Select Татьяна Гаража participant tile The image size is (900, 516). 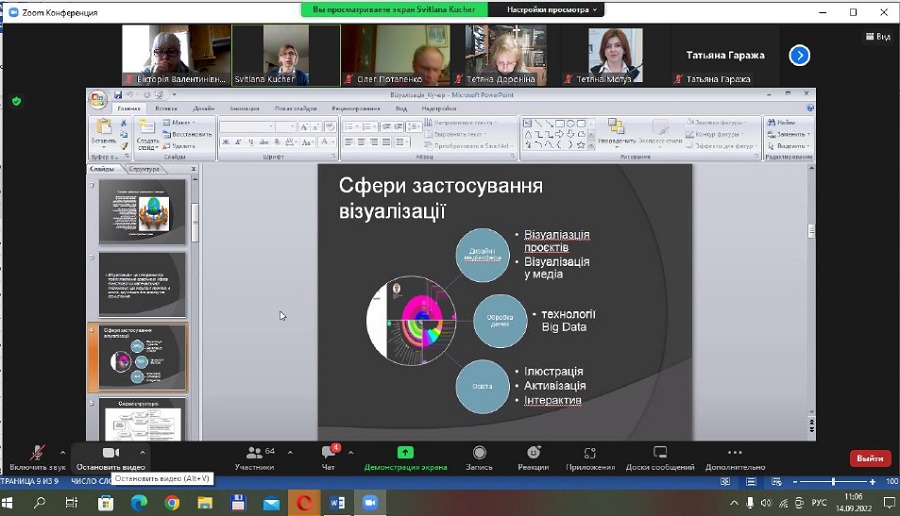click(725, 55)
